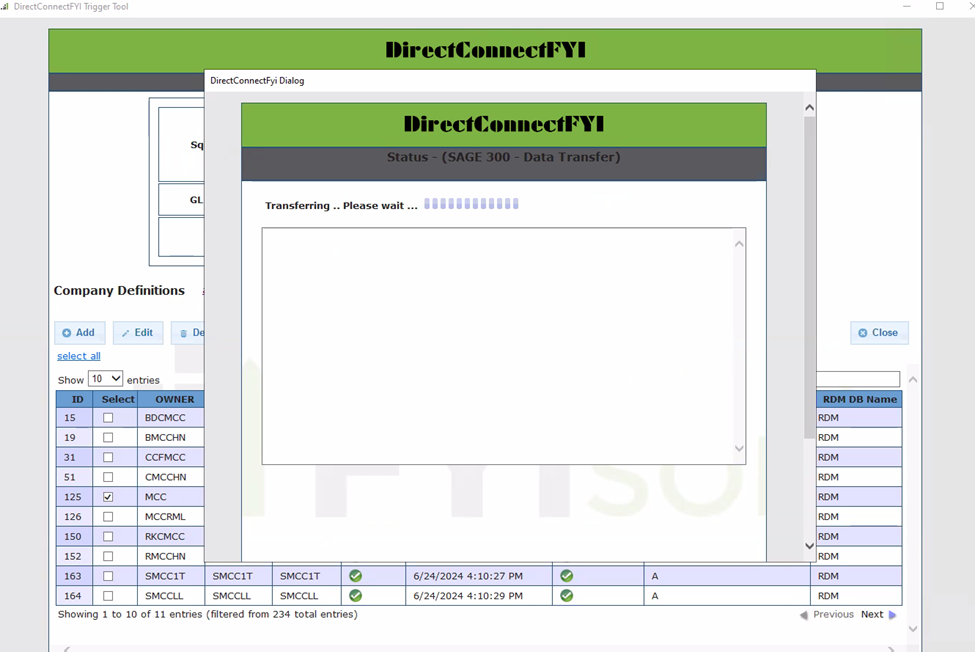Click ID cell 125
The height and width of the screenshot is (652, 975).
tap(75, 497)
